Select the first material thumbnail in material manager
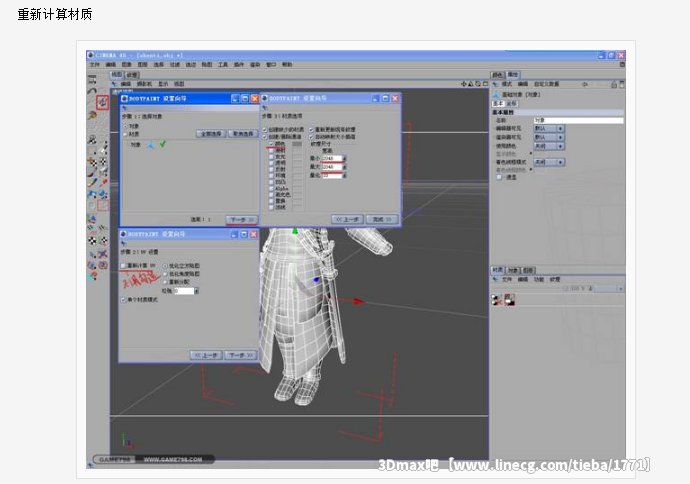The height and width of the screenshot is (484, 690). tap(497, 300)
